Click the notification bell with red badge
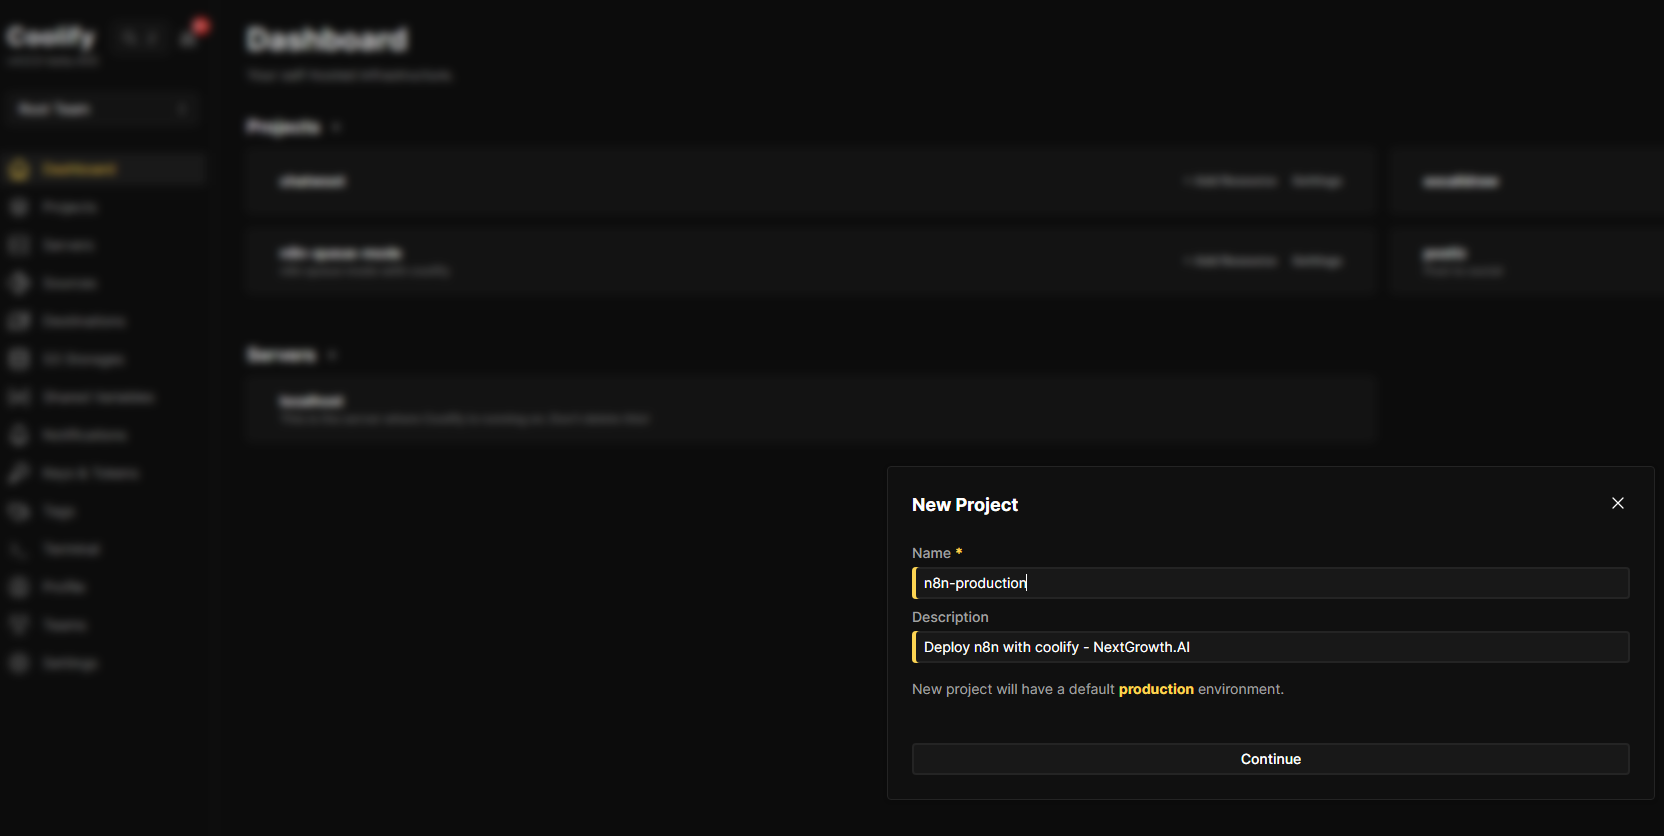Viewport: 1664px width, 836px height. click(190, 37)
